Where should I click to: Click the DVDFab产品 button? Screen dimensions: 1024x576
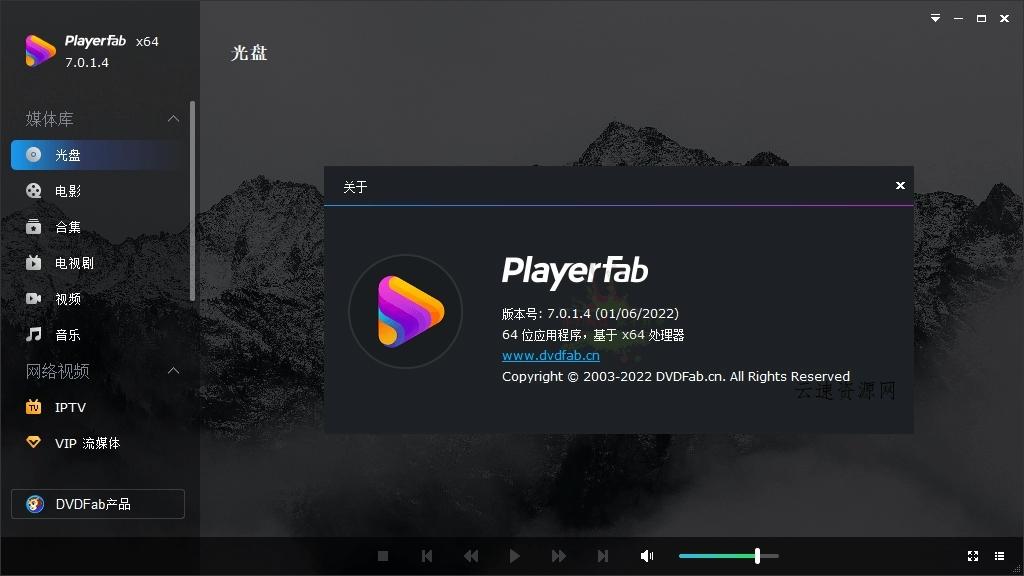coord(97,504)
